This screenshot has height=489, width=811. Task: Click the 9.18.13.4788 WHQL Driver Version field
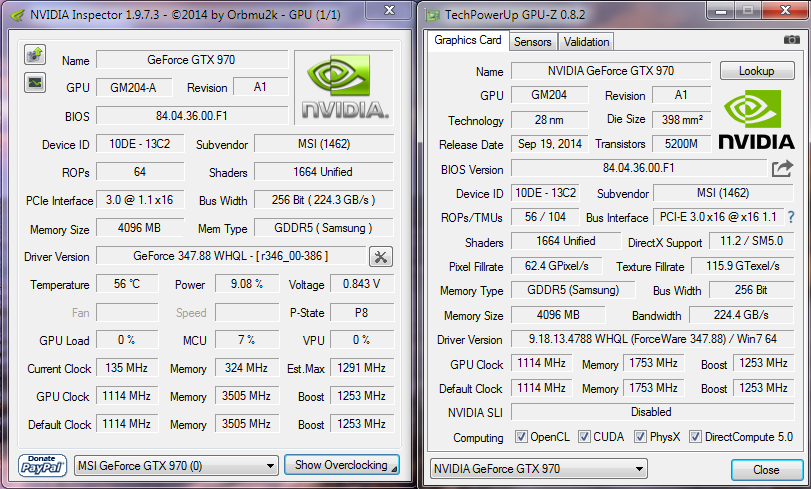click(653, 339)
